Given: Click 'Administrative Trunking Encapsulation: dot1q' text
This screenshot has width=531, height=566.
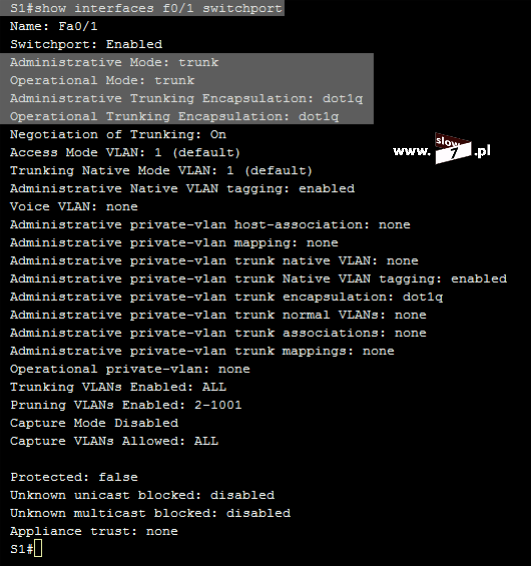Looking at the screenshot, I should [x=187, y=98].
